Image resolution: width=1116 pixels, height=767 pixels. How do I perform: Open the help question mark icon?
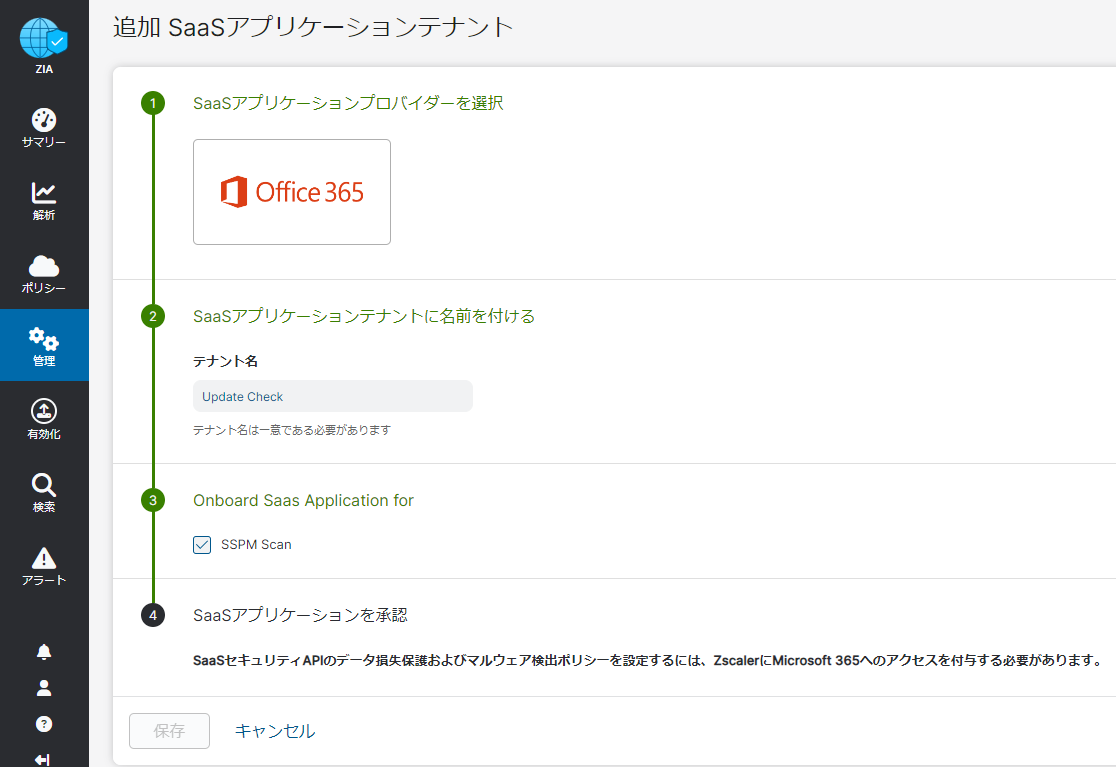(43, 724)
